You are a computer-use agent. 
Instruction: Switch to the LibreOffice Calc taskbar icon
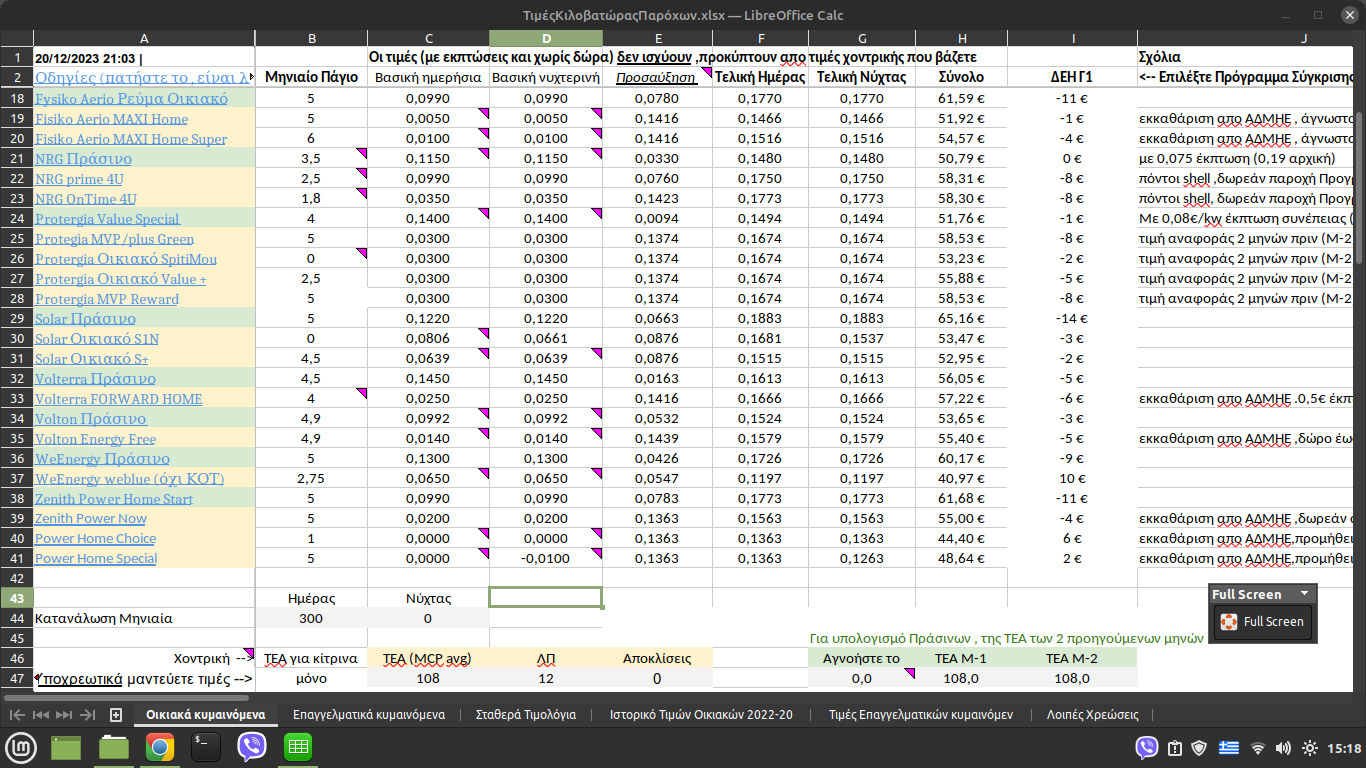[x=298, y=747]
